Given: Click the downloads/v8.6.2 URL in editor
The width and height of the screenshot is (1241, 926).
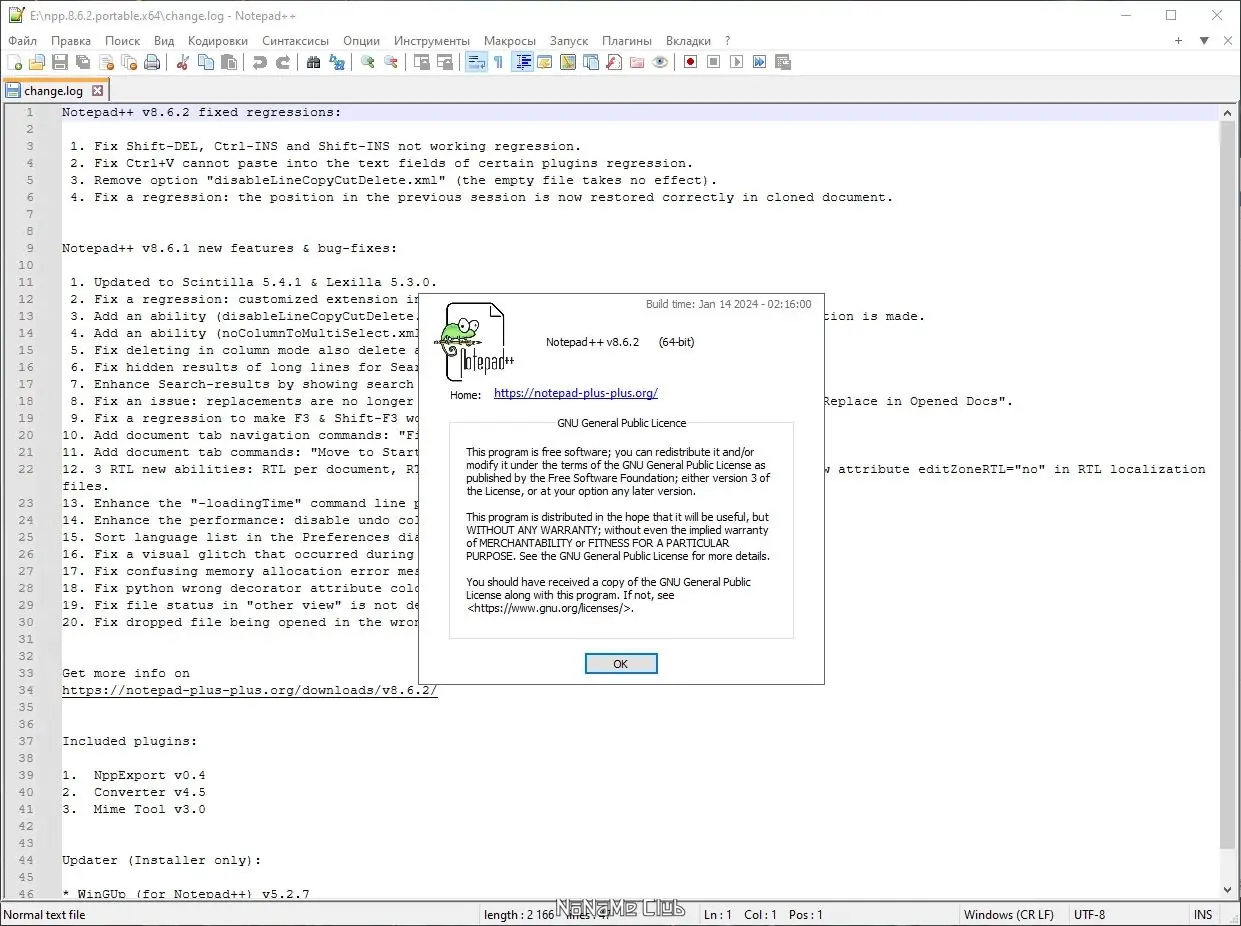Looking at the screenshot, I should 250,690.
